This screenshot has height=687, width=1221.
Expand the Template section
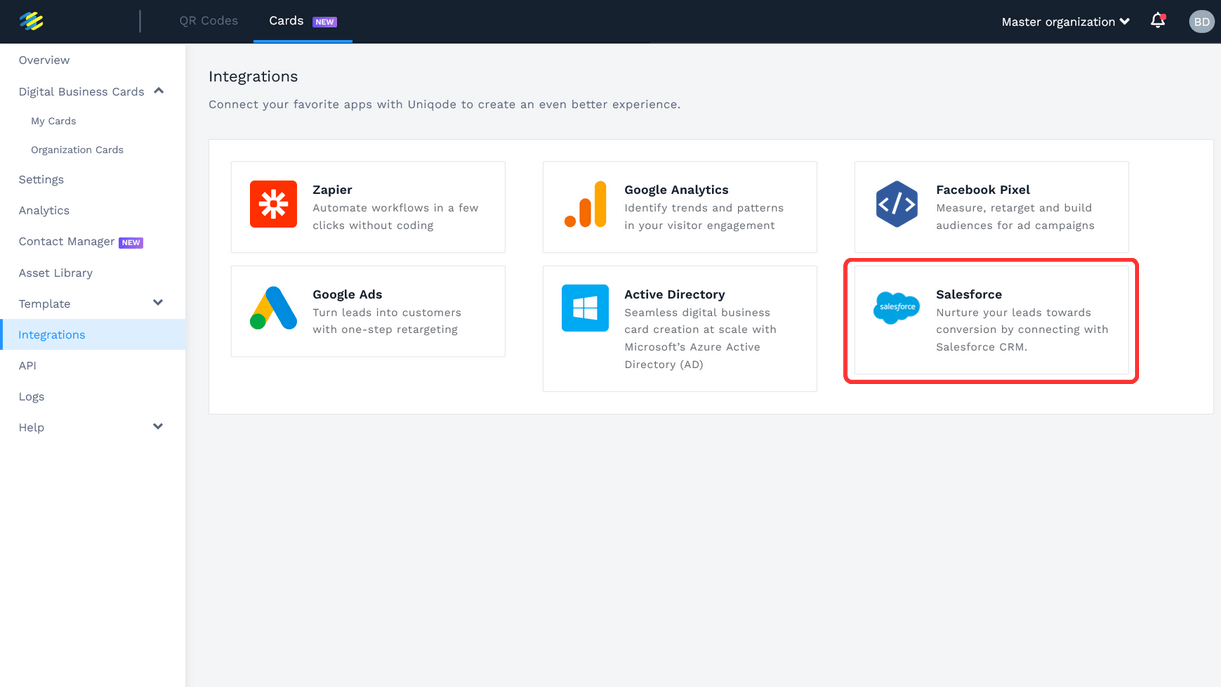(x=158, y=303)
